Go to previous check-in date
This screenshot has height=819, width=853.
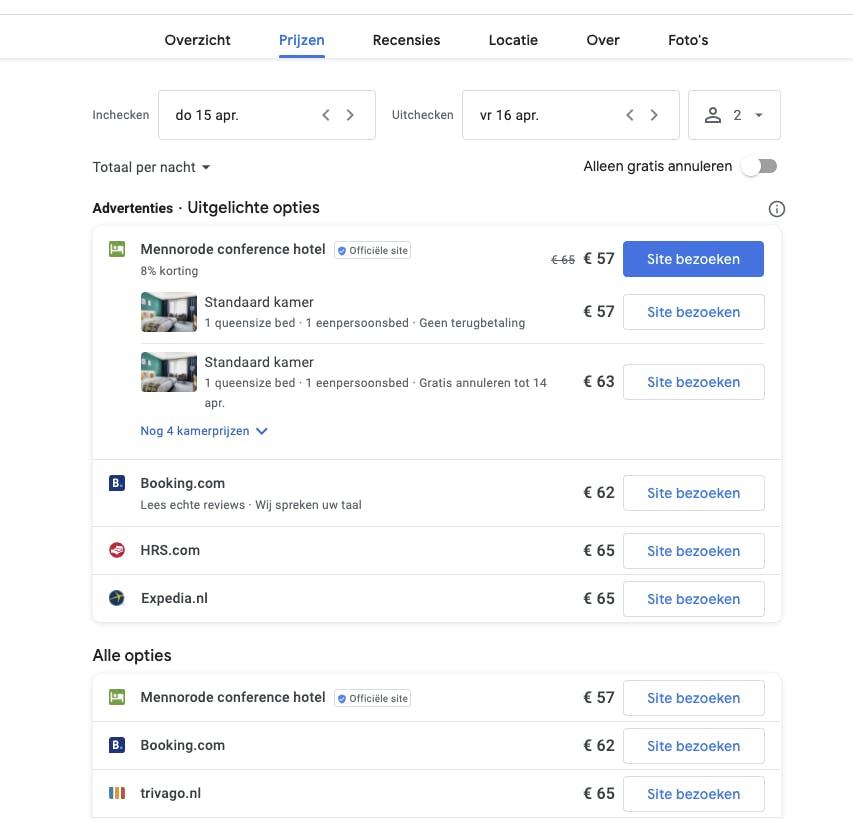tap(326, 115)
